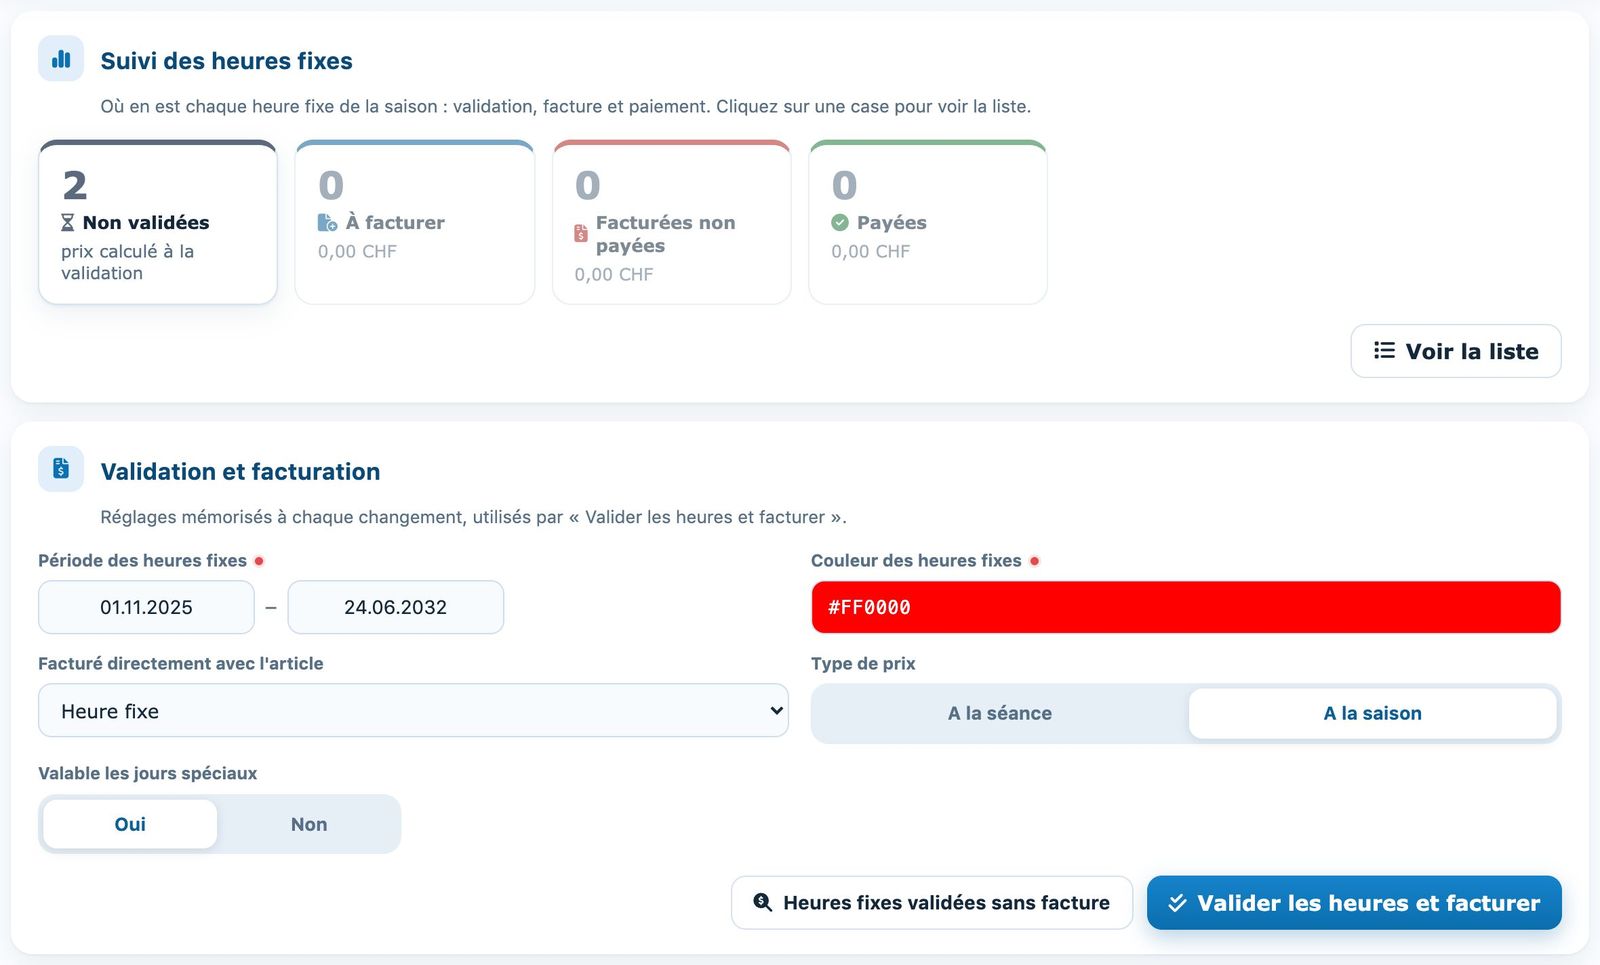Open the Payées status card
The width and height of the screenshot is (1600, 965).
[x=928, y=222]
